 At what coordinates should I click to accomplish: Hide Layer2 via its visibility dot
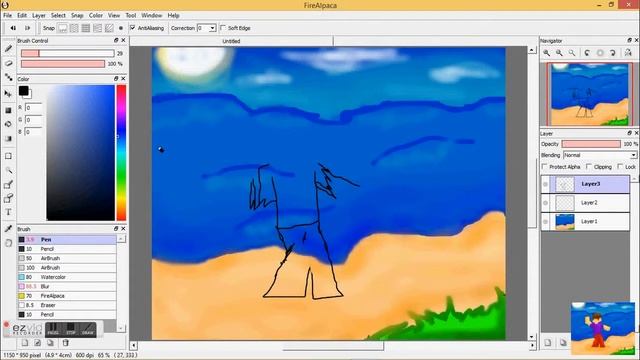(545, 203)
